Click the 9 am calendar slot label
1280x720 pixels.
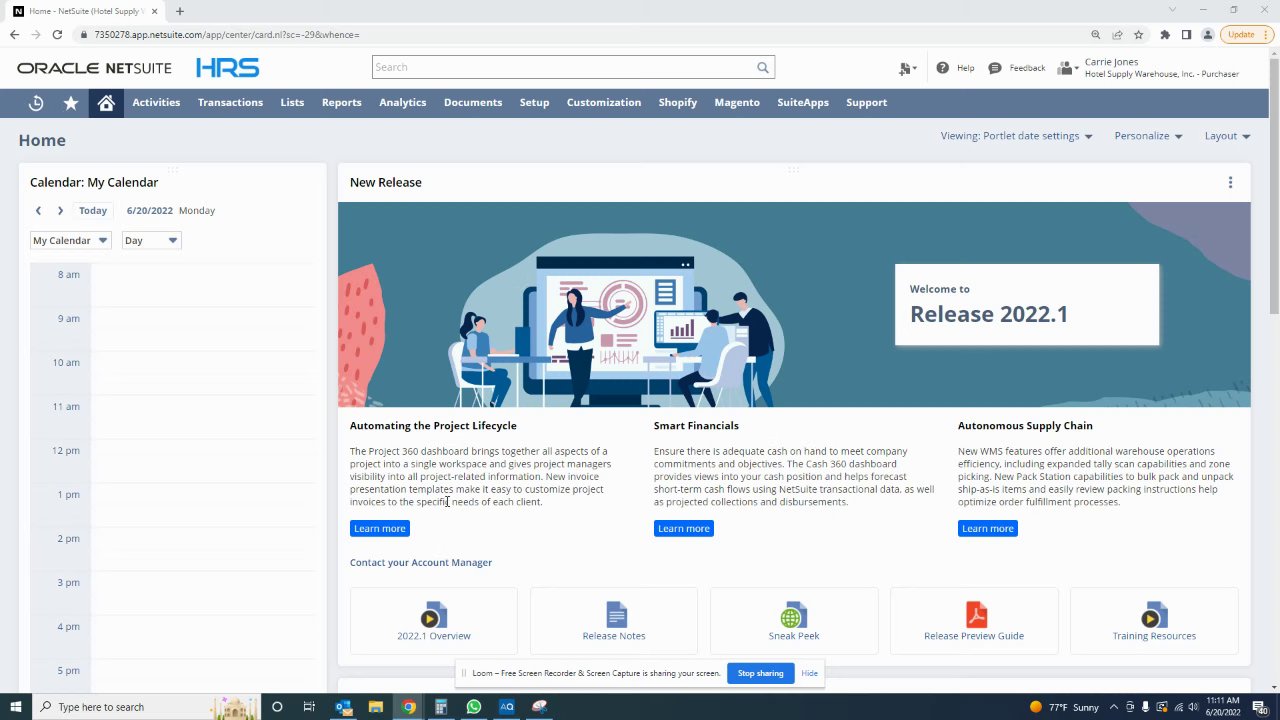coord(68,319)
